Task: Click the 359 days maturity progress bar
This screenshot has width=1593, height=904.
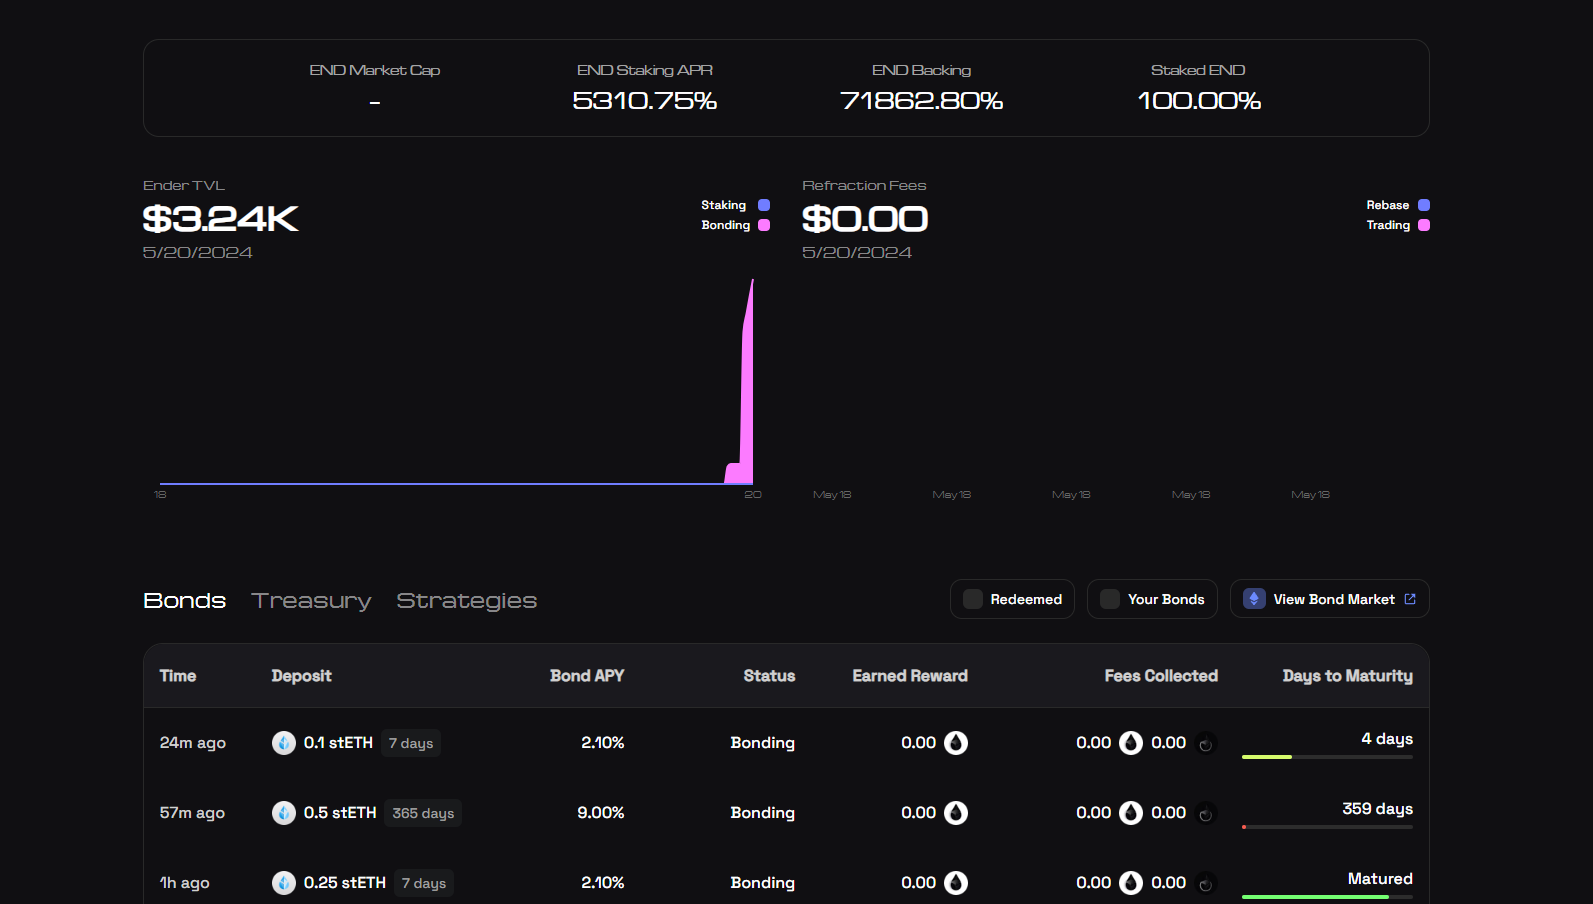Action: click(1327, 827)
